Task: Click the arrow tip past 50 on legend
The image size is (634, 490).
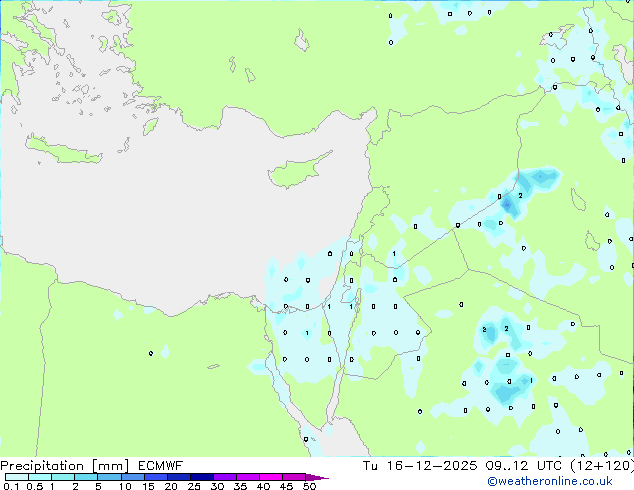Action: tap(317, 477)
